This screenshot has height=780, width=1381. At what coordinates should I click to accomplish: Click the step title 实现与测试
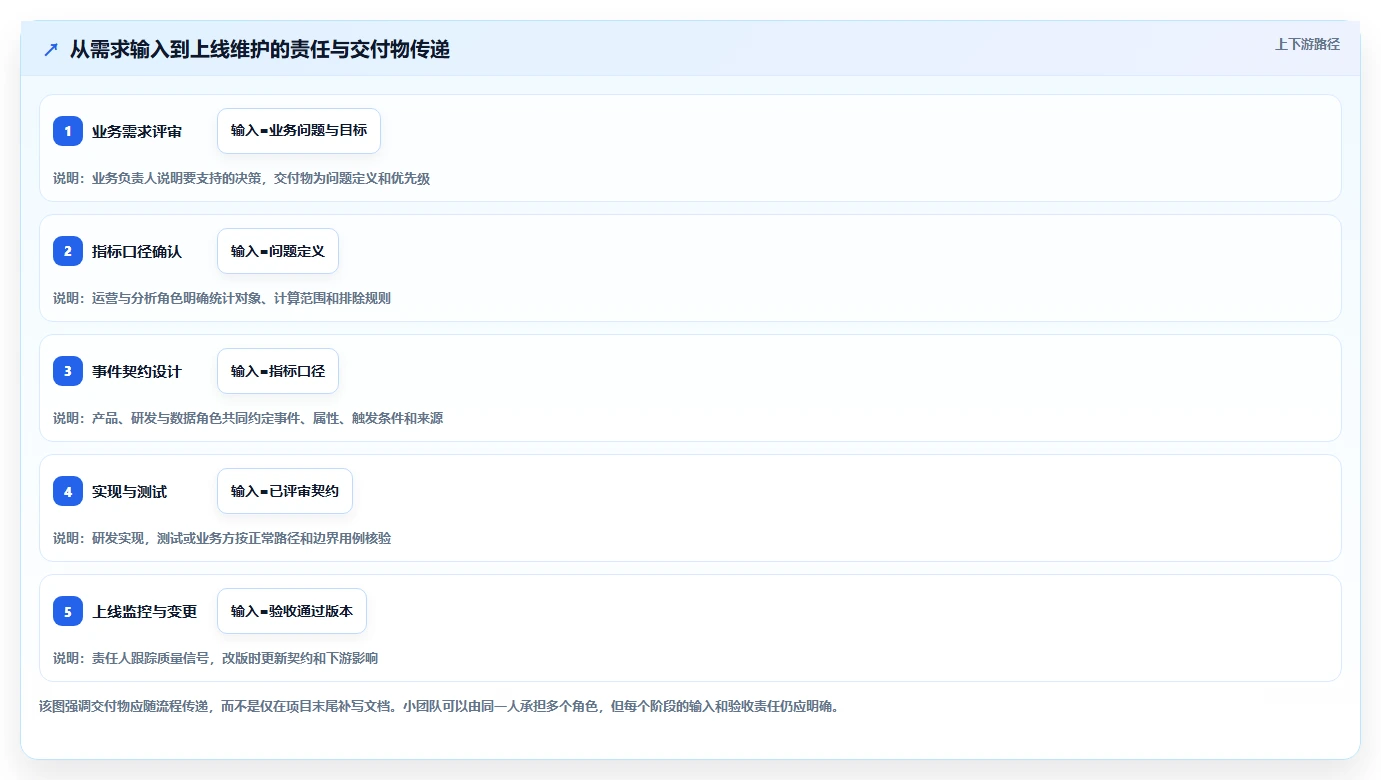coord(130,491)
